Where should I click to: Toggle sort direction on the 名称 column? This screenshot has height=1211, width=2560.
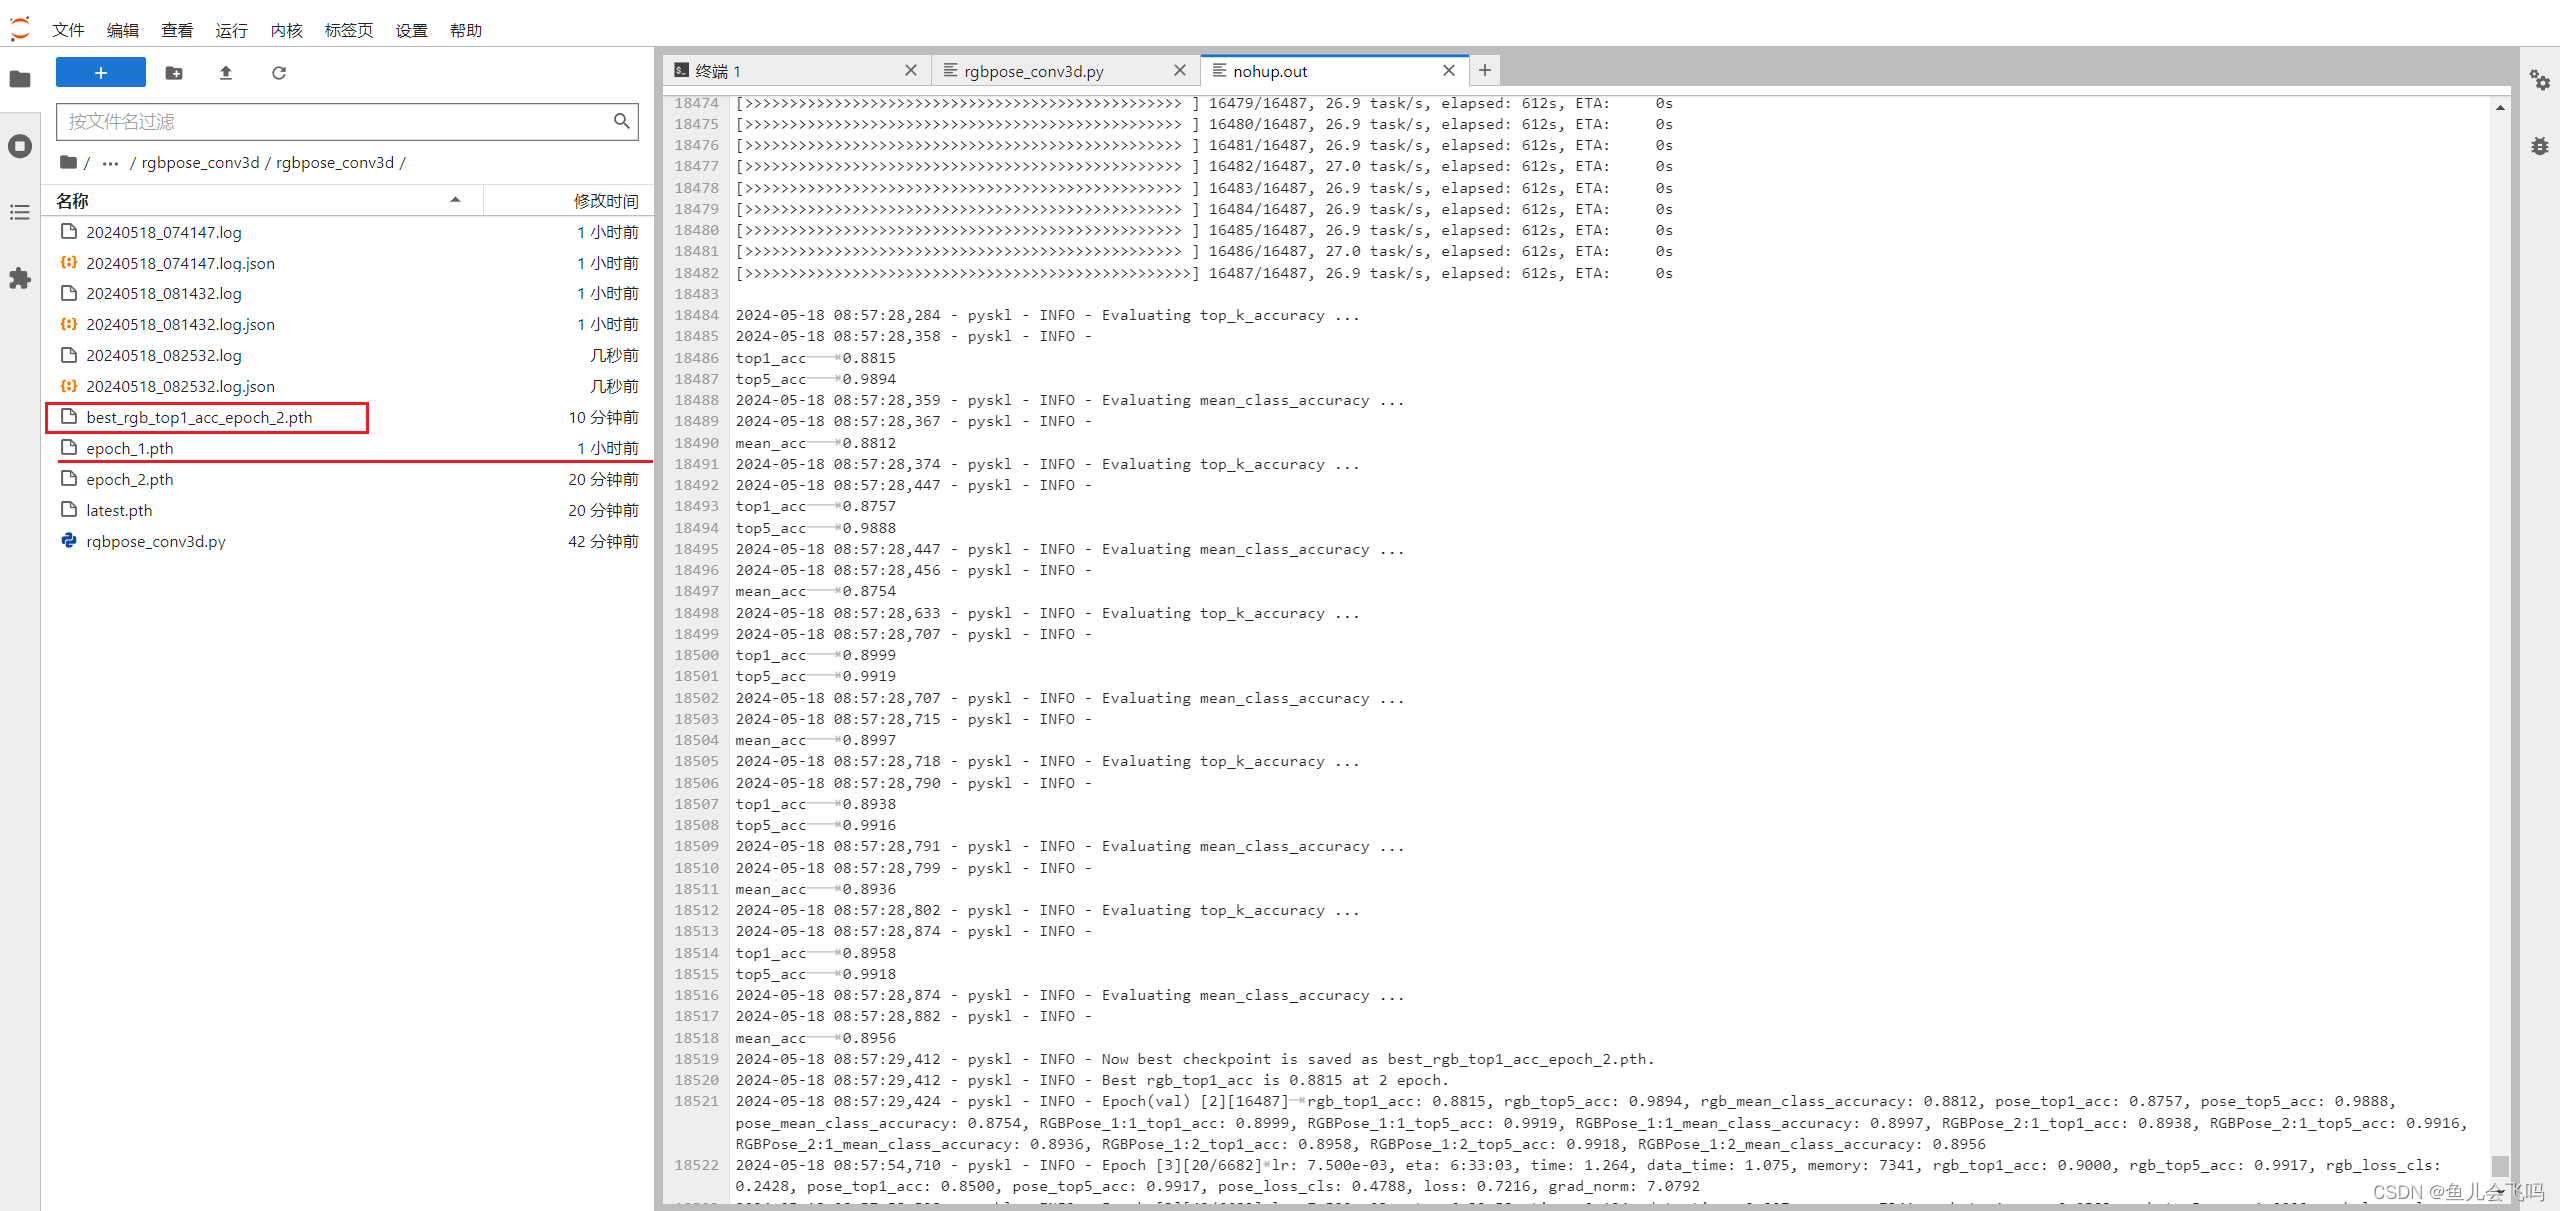coord(455,200)
